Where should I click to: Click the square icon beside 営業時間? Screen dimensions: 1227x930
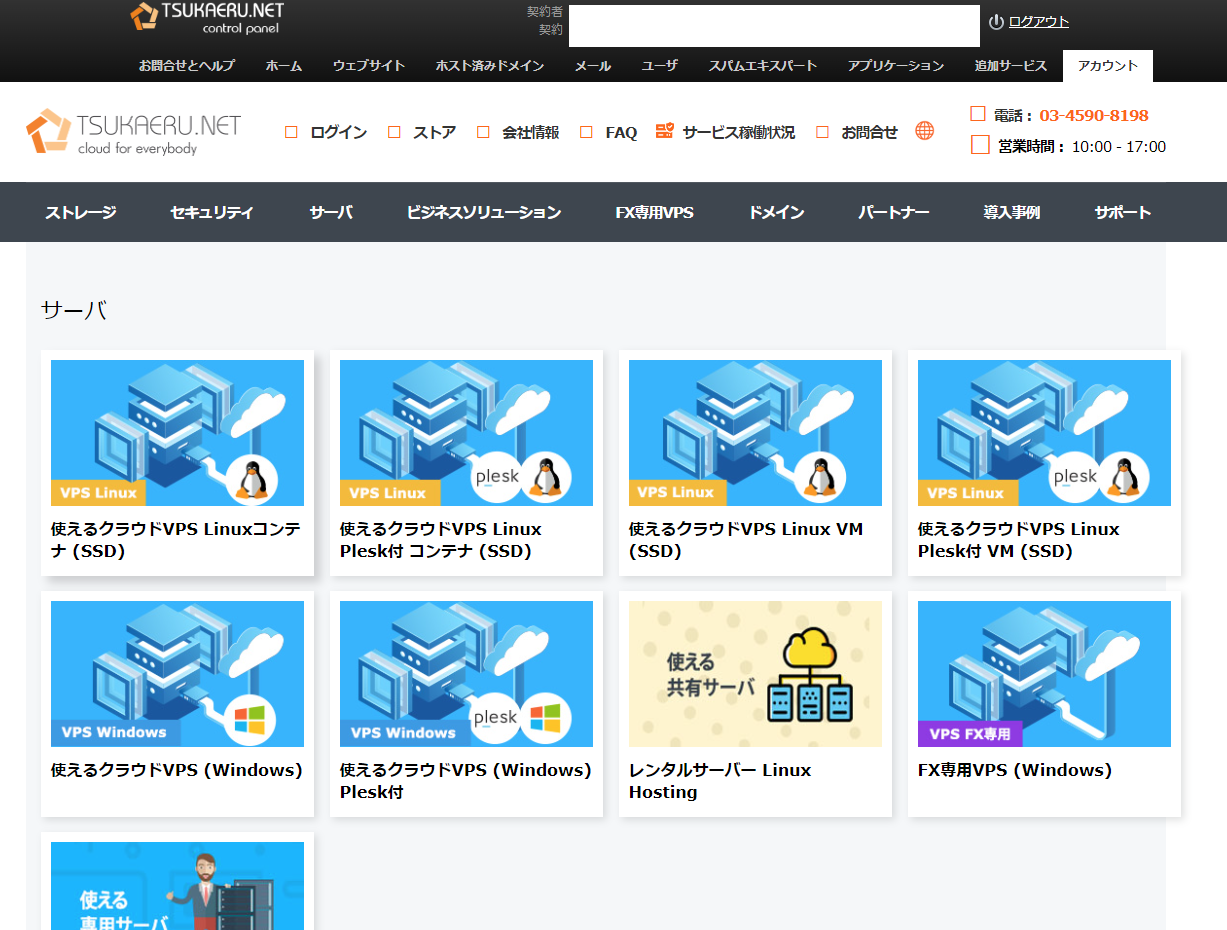[980, 145]
